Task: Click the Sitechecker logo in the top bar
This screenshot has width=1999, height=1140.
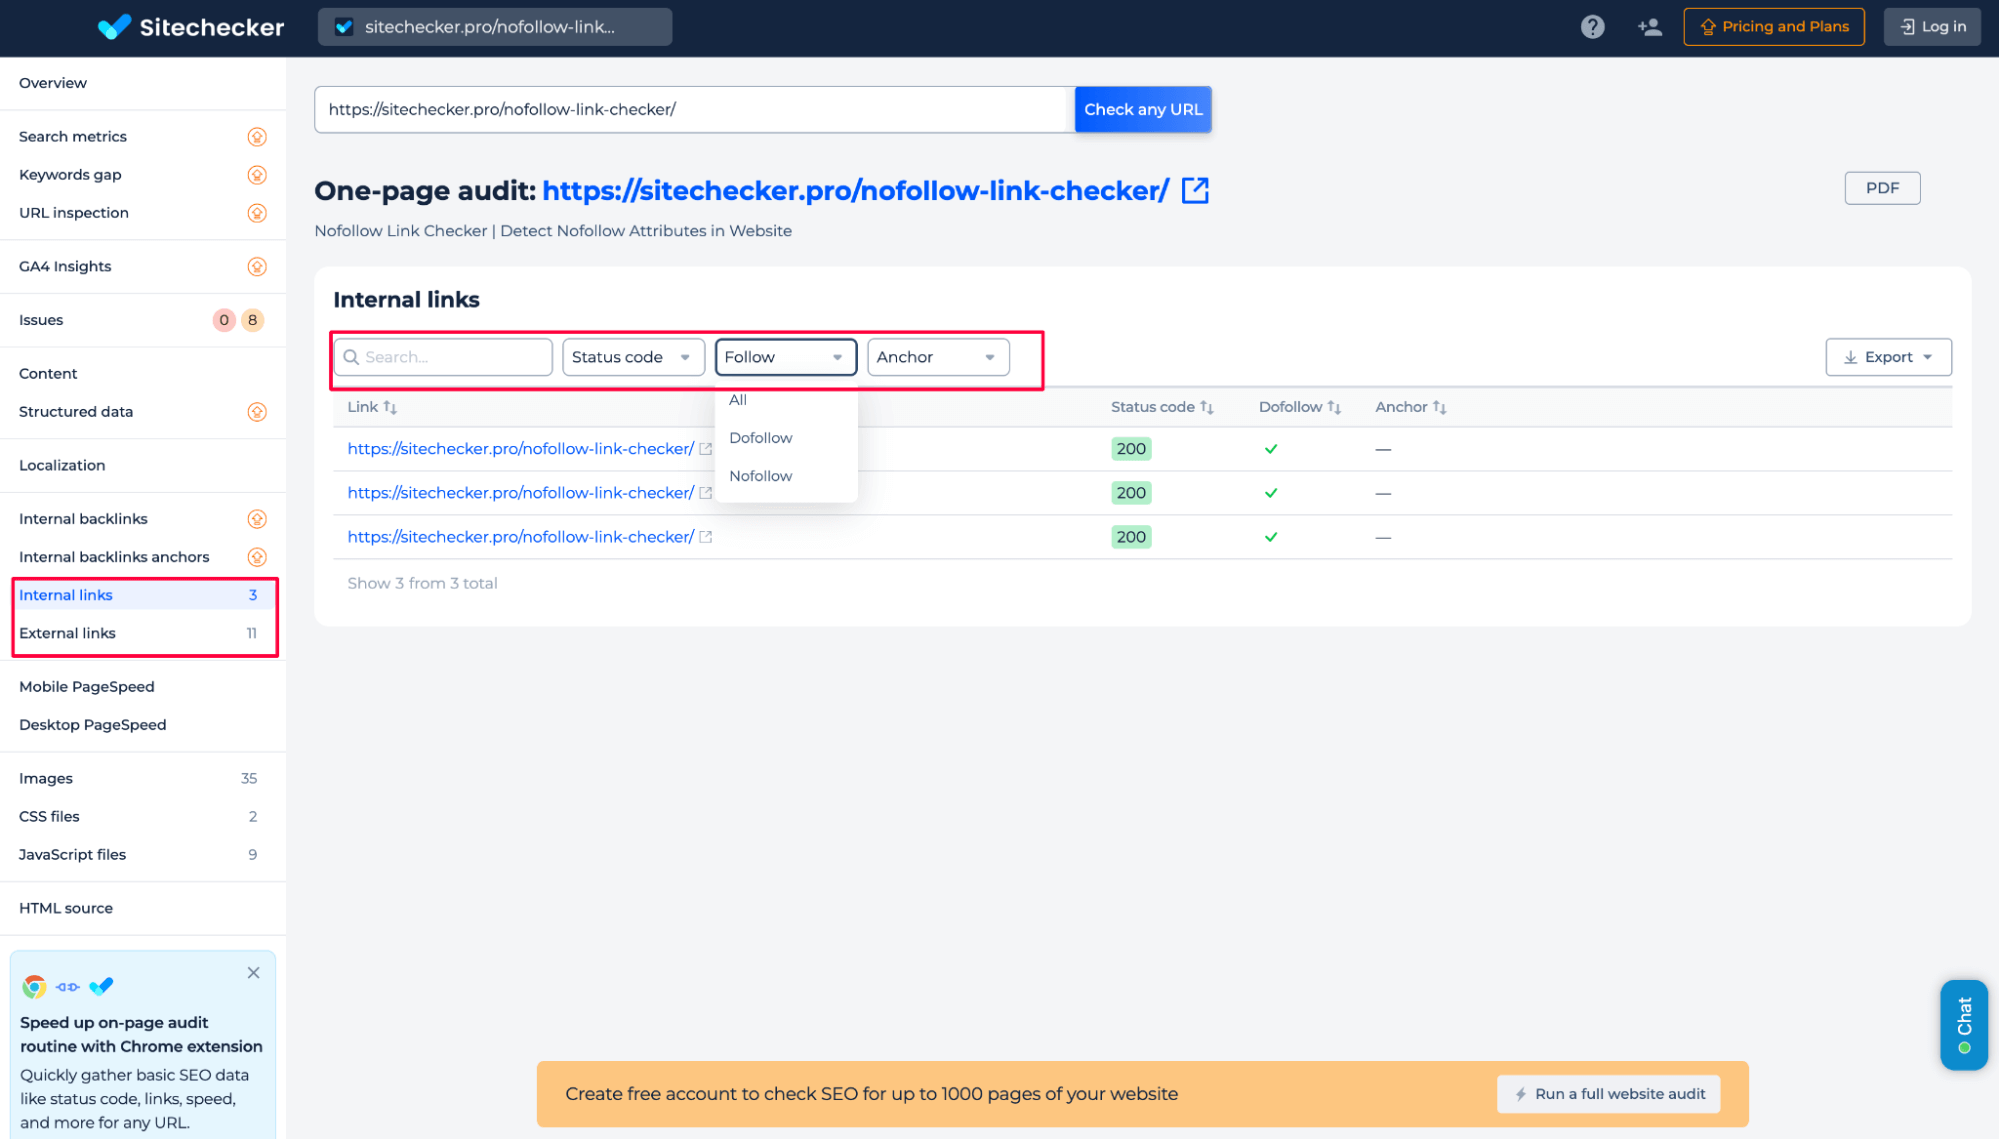Action: [191, 27]
